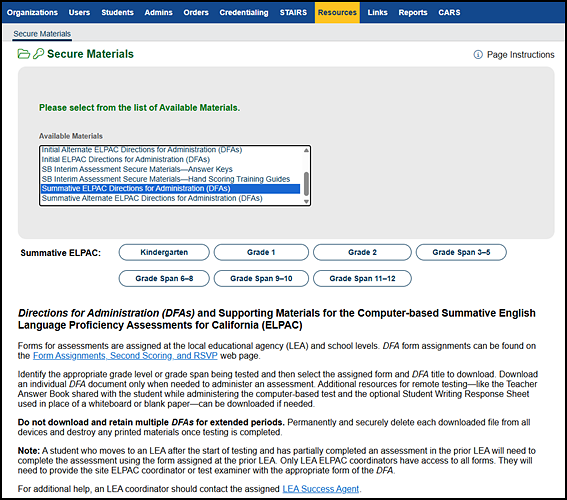This screenshot has height=500, width=567.
Task: Open the Organizations menu
Action: [32, 13]
